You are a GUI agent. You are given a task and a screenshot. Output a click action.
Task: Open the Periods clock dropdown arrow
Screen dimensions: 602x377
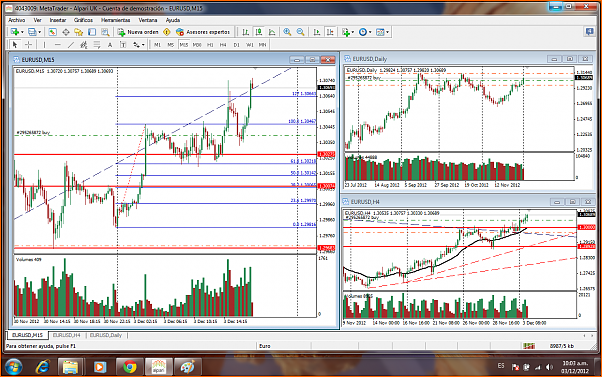(370, 32)
